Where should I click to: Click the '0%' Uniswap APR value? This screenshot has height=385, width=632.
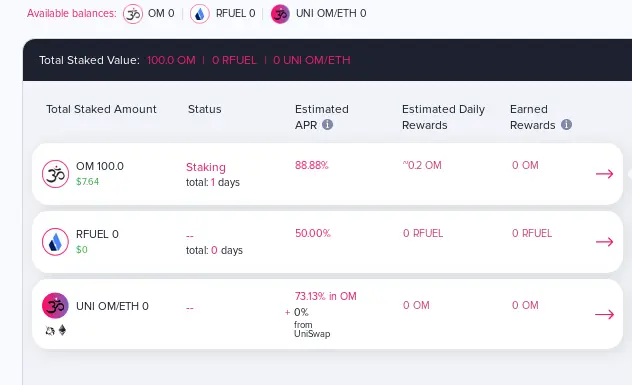pyautogui.click(x=301, y=312)
